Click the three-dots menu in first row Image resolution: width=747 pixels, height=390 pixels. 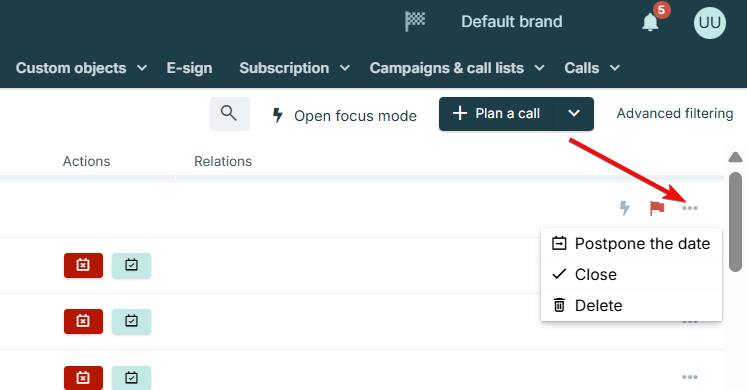689,208
